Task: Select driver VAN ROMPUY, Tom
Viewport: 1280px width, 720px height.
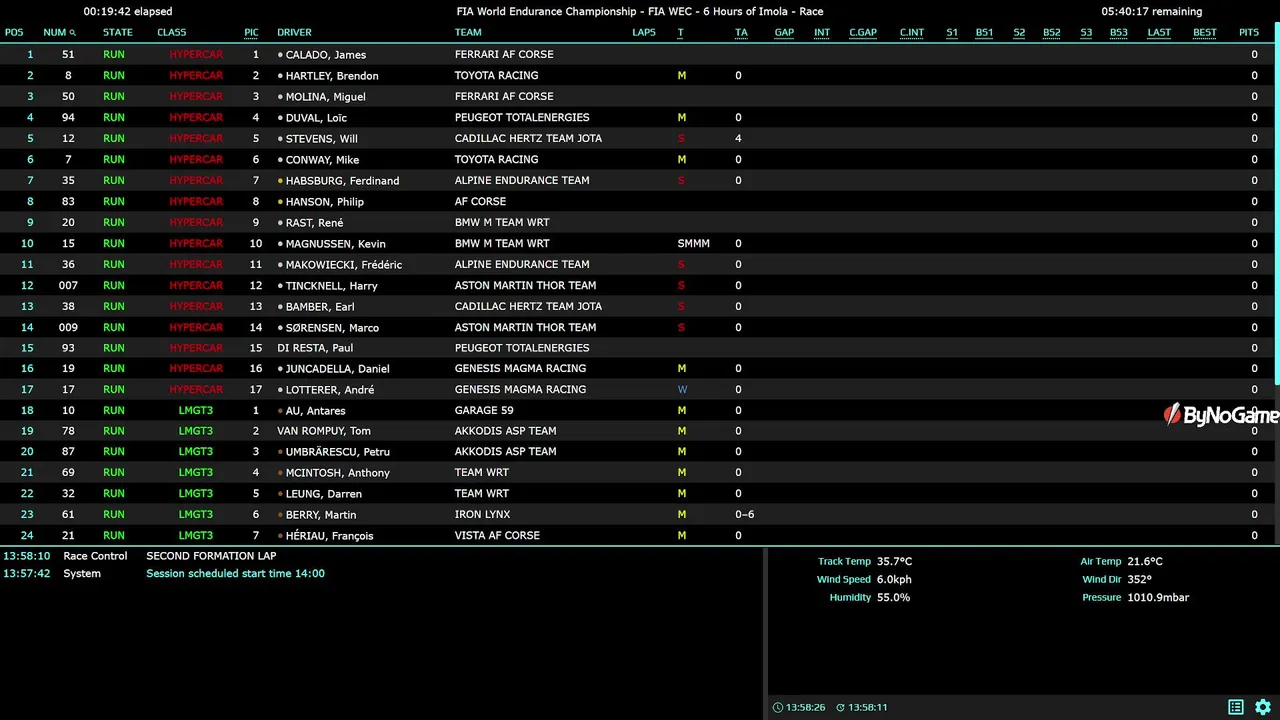Action: pos(324,431)
